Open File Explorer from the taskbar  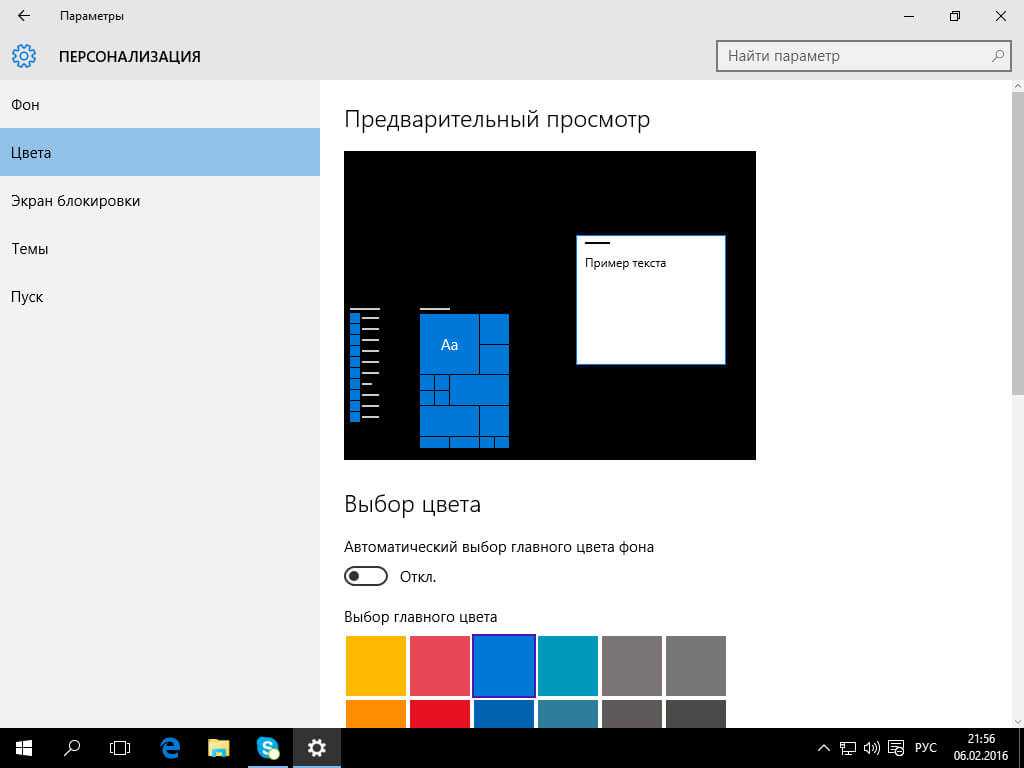[x=219, y=747]
